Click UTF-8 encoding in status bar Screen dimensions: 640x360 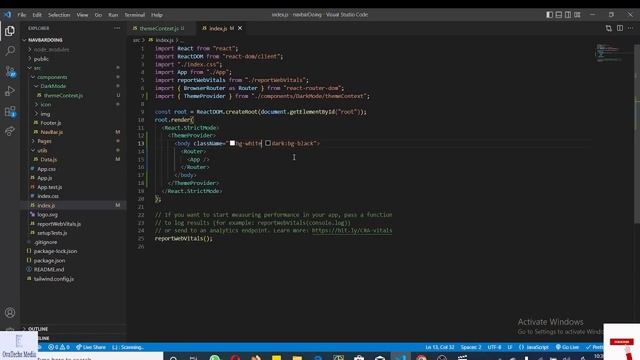click(x=494, y=347)
